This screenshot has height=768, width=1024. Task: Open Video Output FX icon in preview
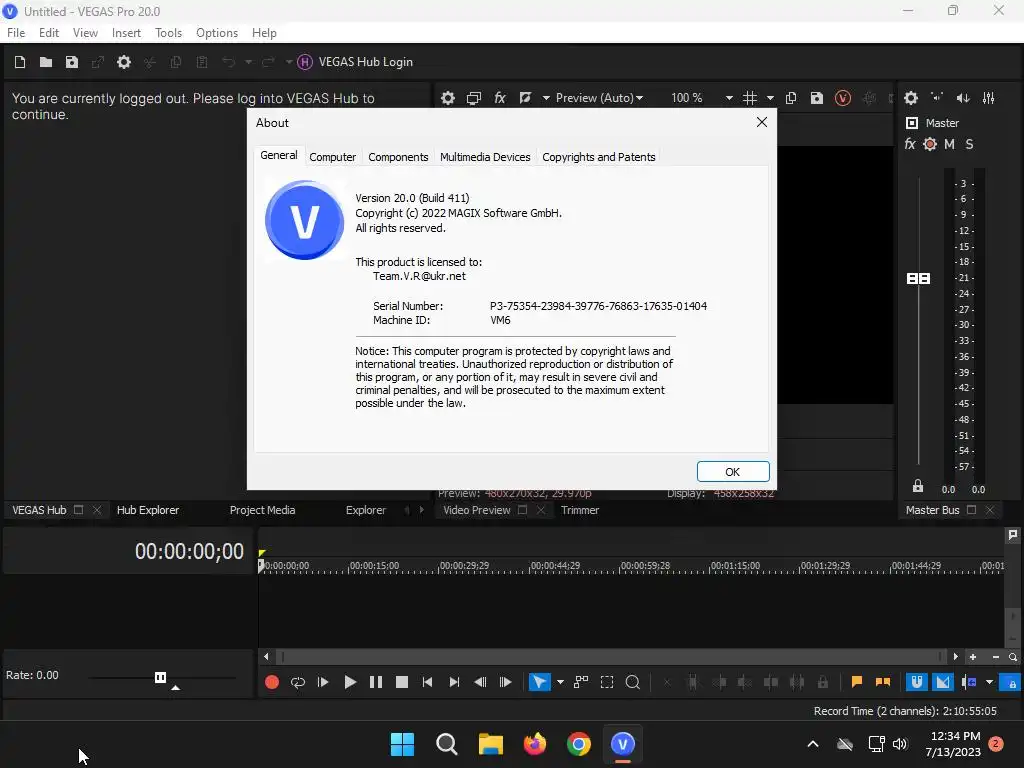point(500,98)
